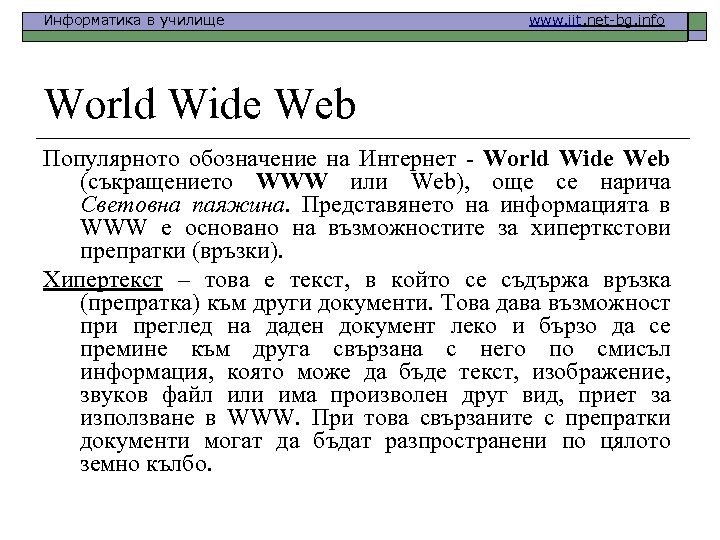Click the bold 'WWW' abbreviation

point(292,181)
